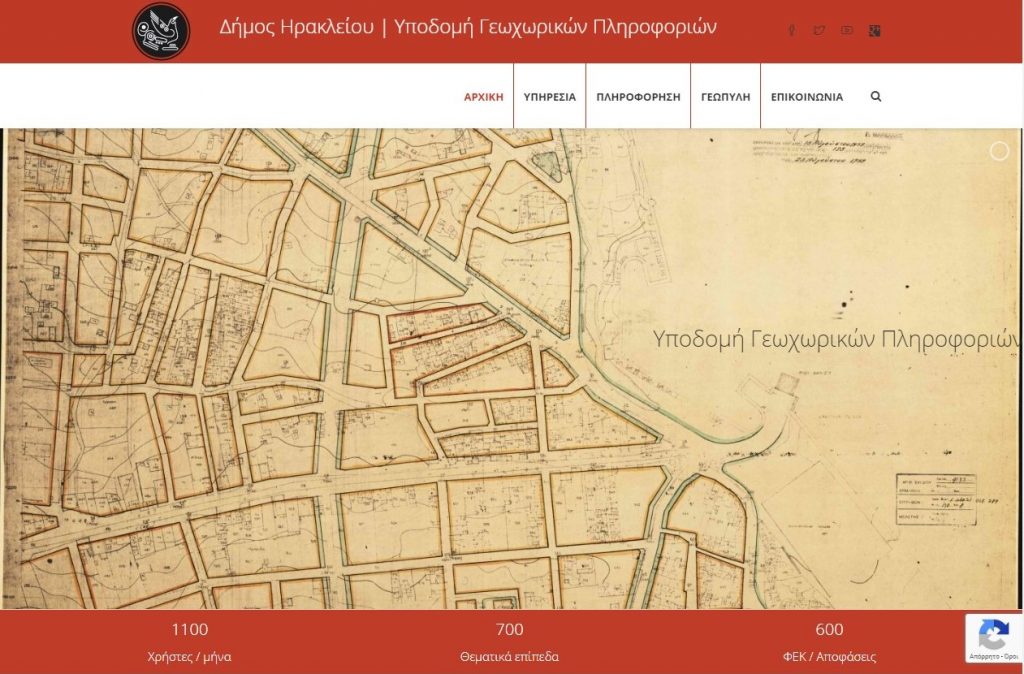Select the slider circle indicator on the map

click(x=999, y=152)
